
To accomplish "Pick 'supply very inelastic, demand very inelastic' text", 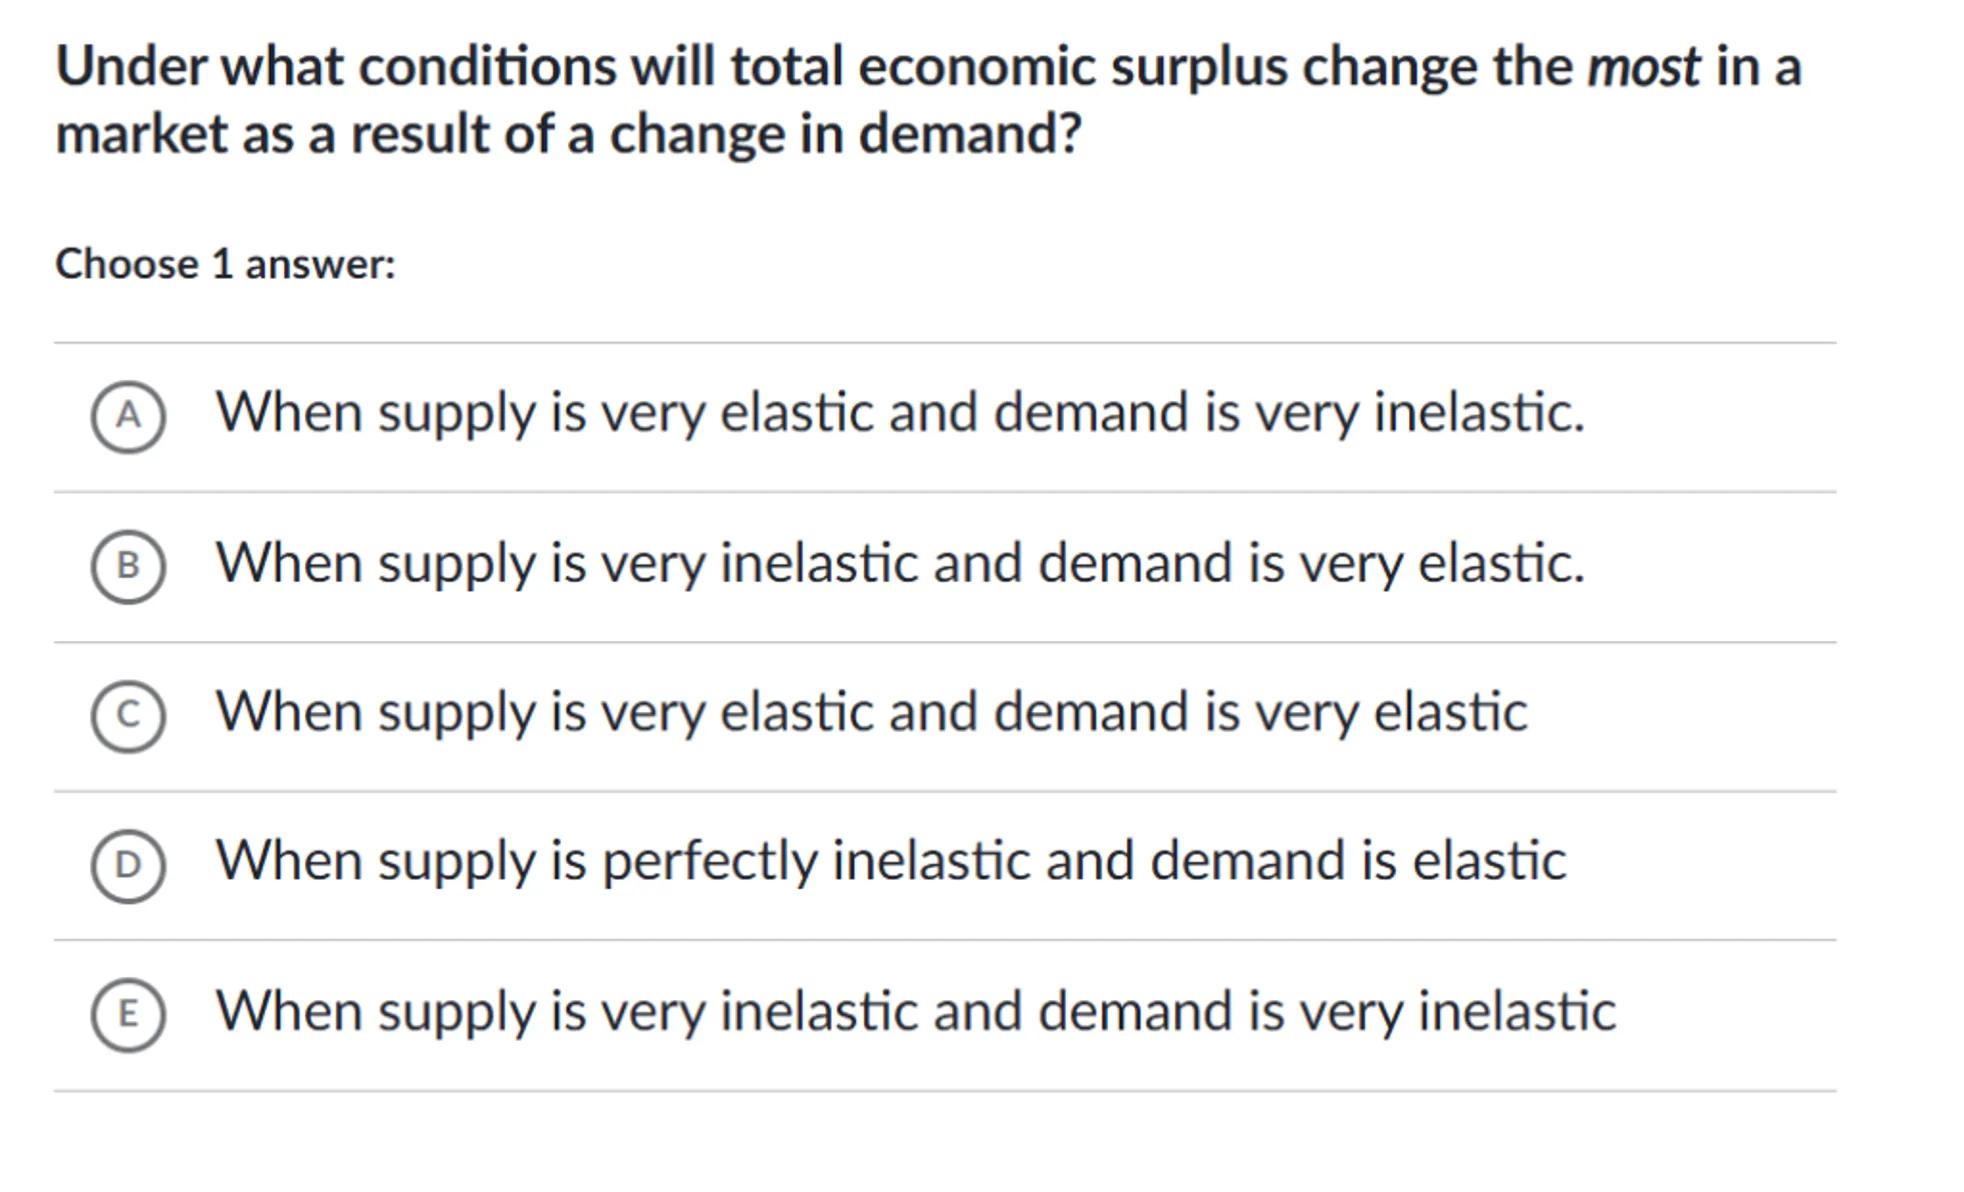I will [x=915, y=1011].
